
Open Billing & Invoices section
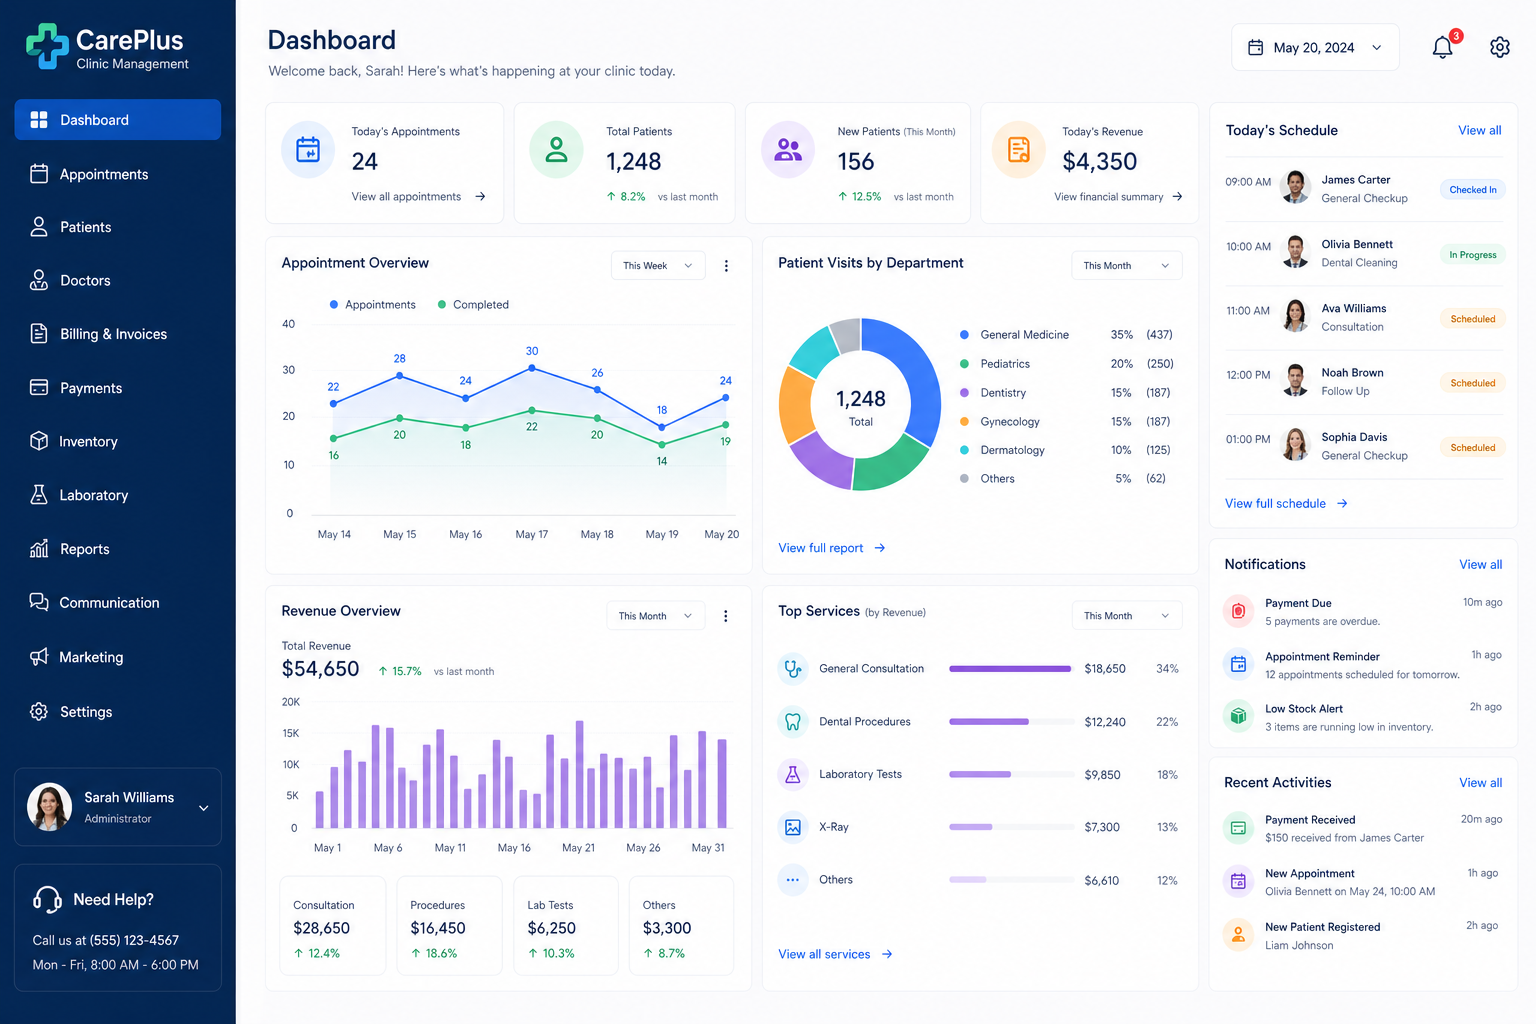point(118,334)
